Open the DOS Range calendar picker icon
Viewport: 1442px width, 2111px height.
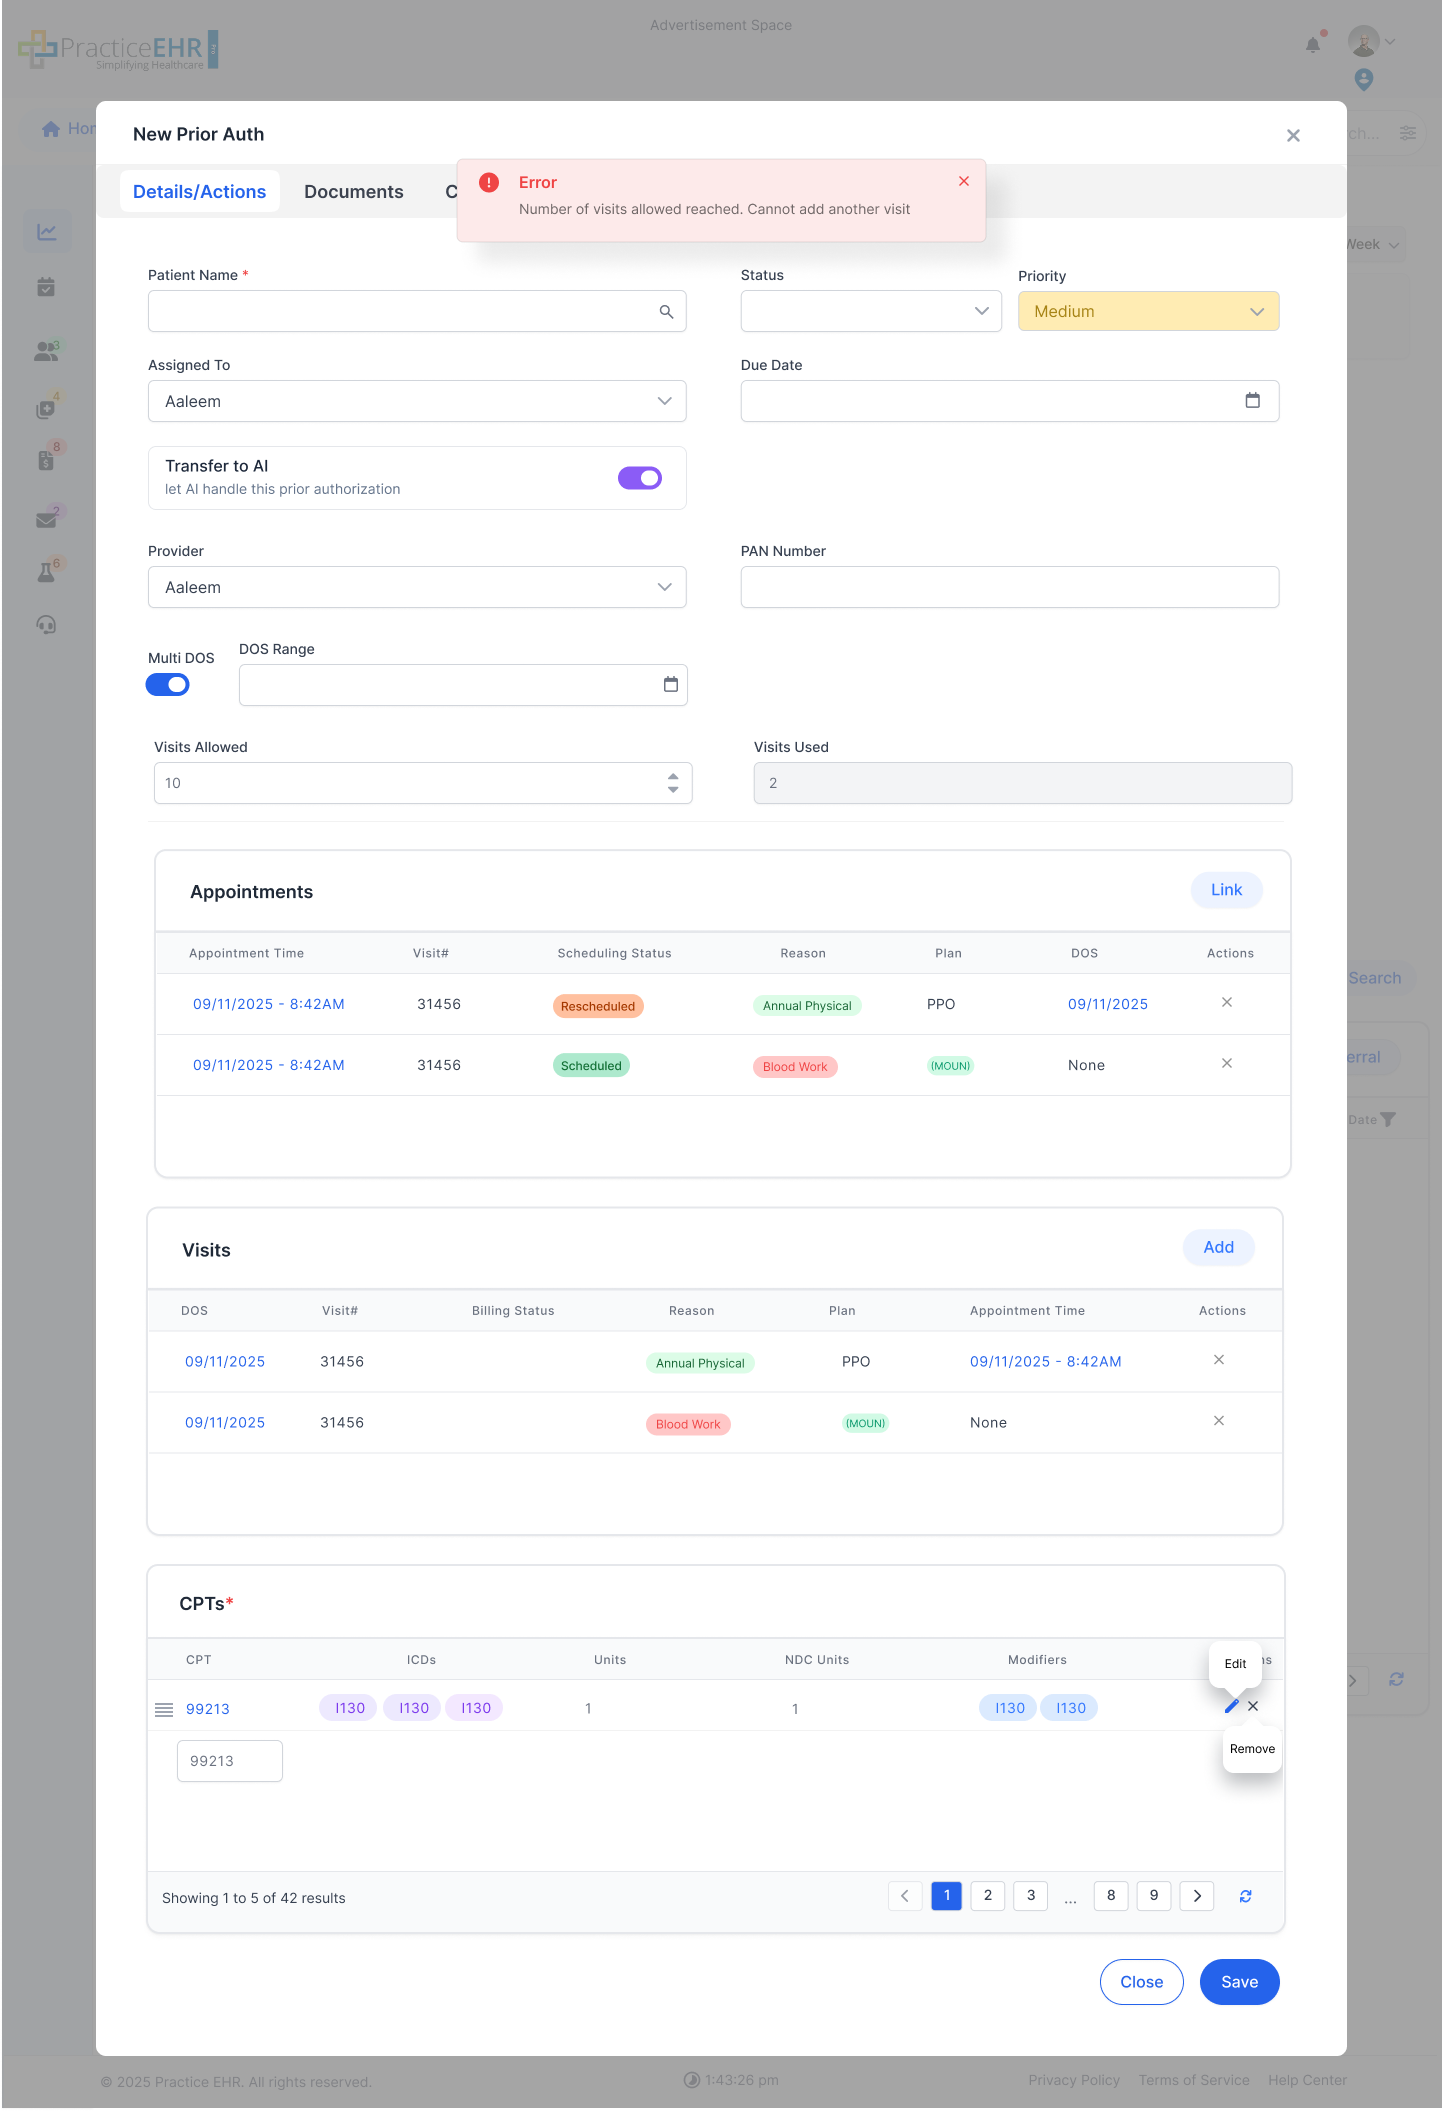coord(670,685)
